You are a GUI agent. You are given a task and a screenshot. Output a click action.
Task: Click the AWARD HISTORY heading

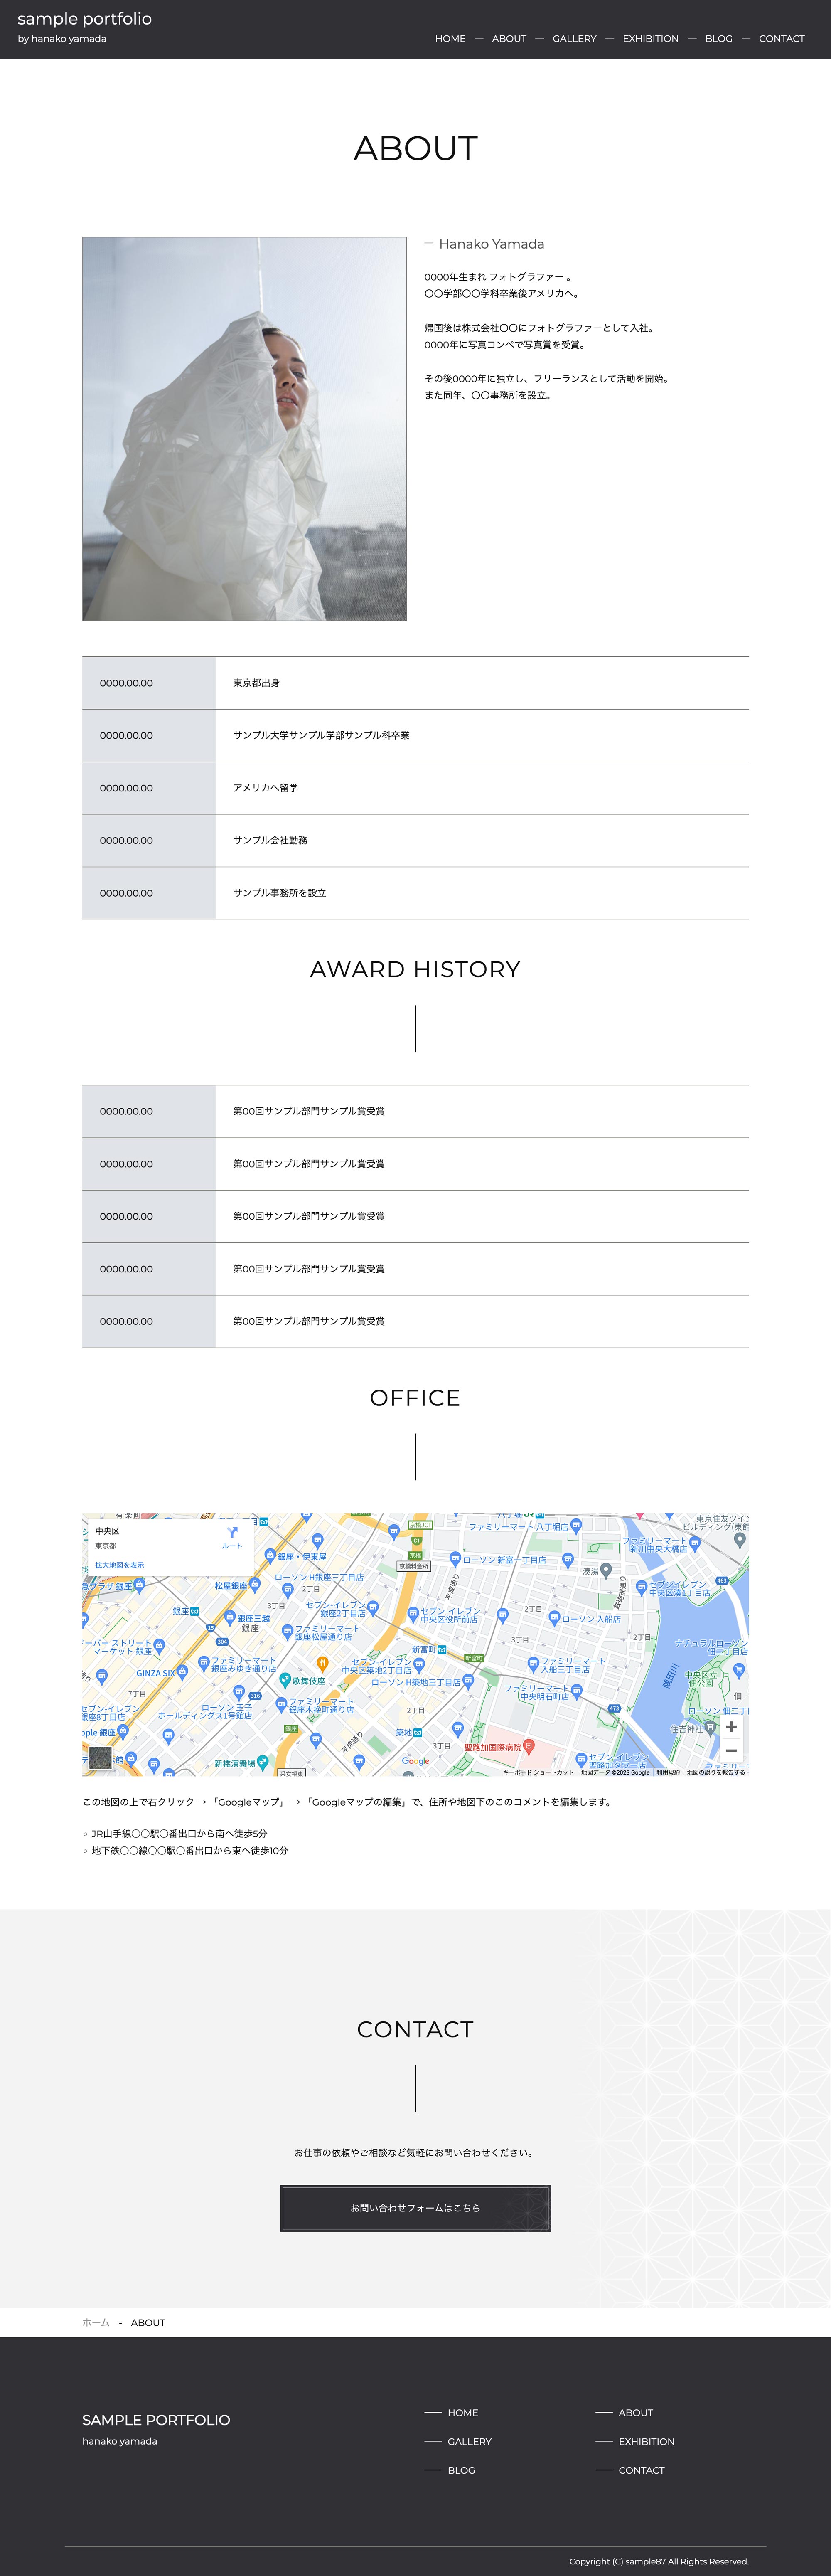coord(415,969)
